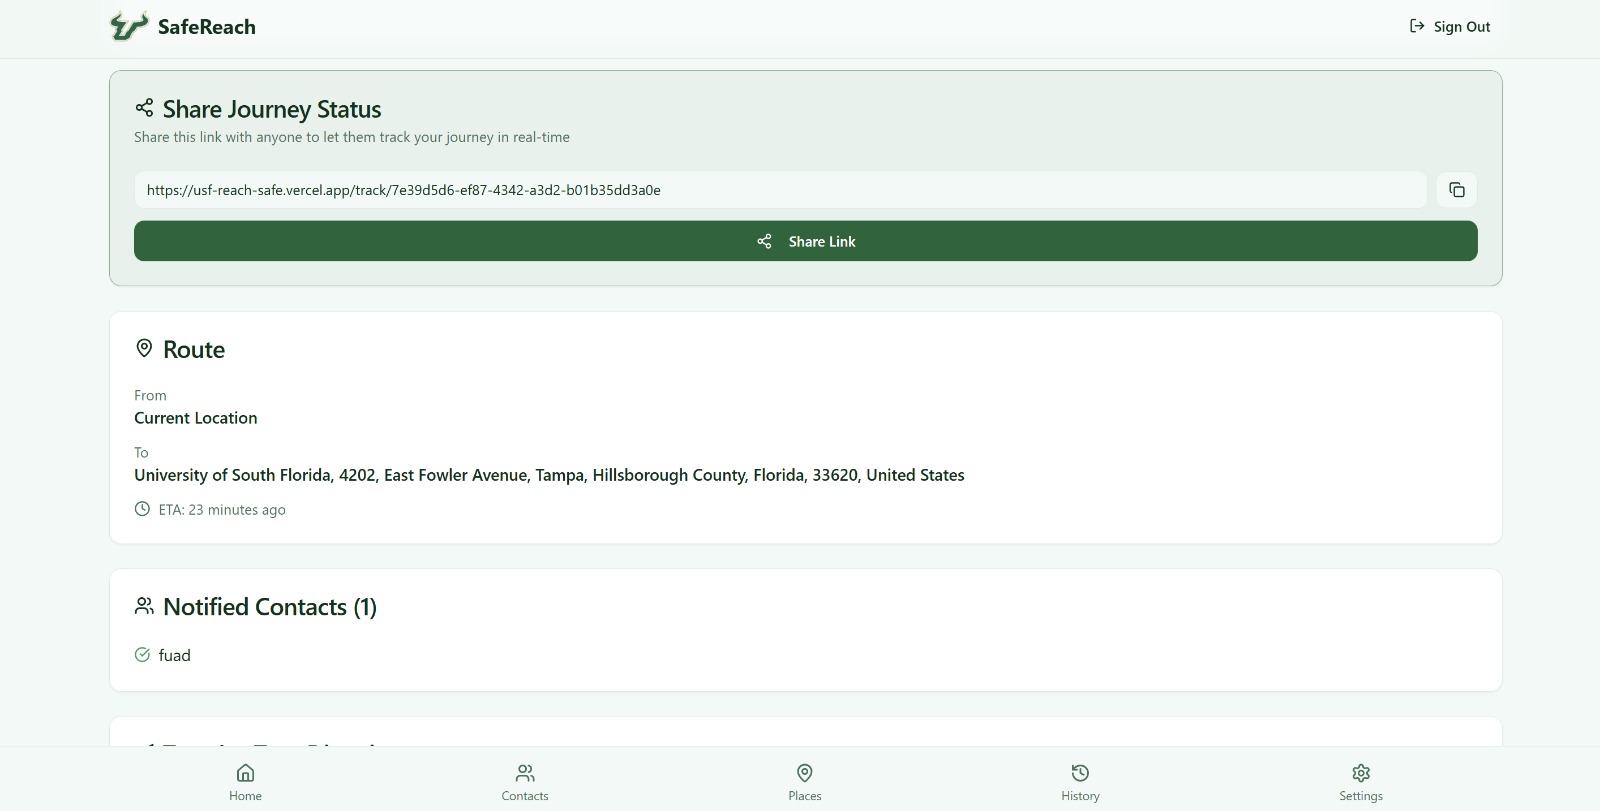Go to the Settings tab
Screen dimensions: 1600x811
1361,782
